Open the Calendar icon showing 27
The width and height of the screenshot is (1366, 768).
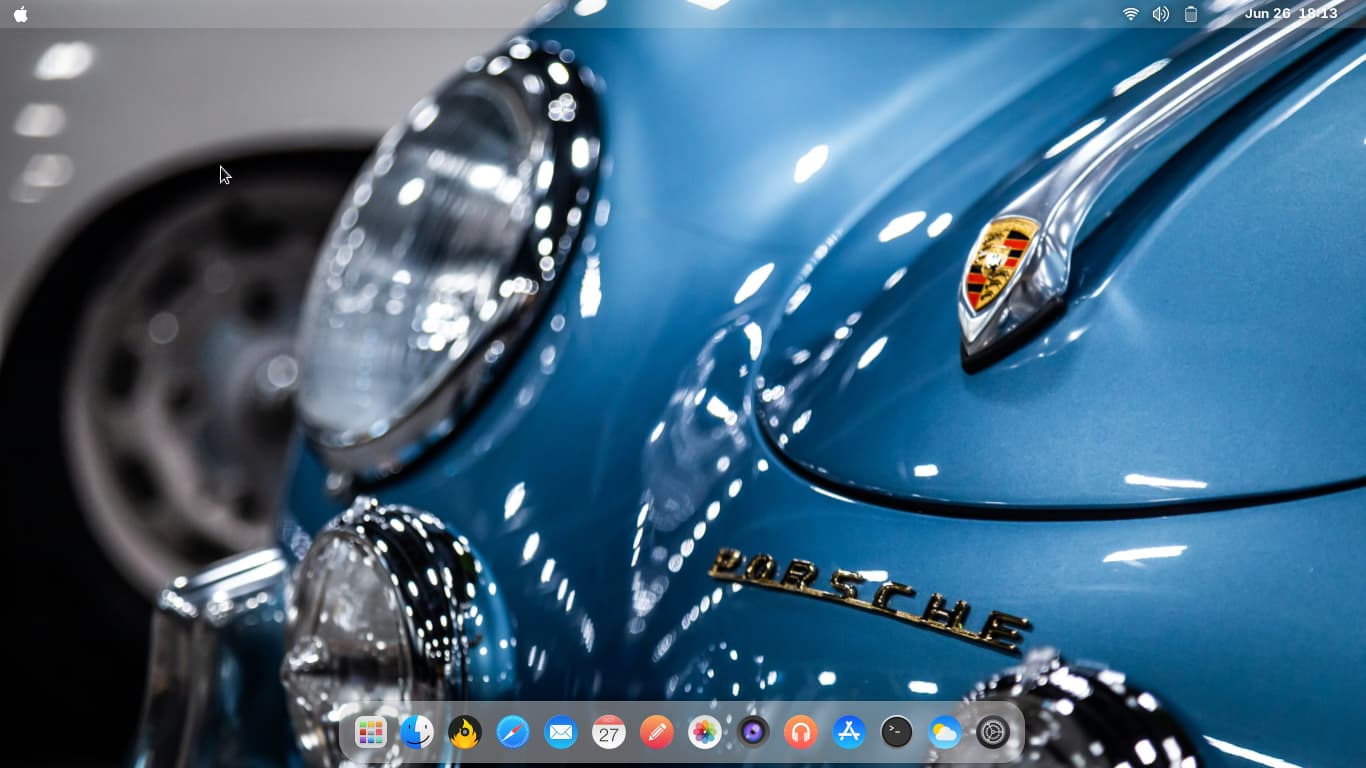click(609, 733)
